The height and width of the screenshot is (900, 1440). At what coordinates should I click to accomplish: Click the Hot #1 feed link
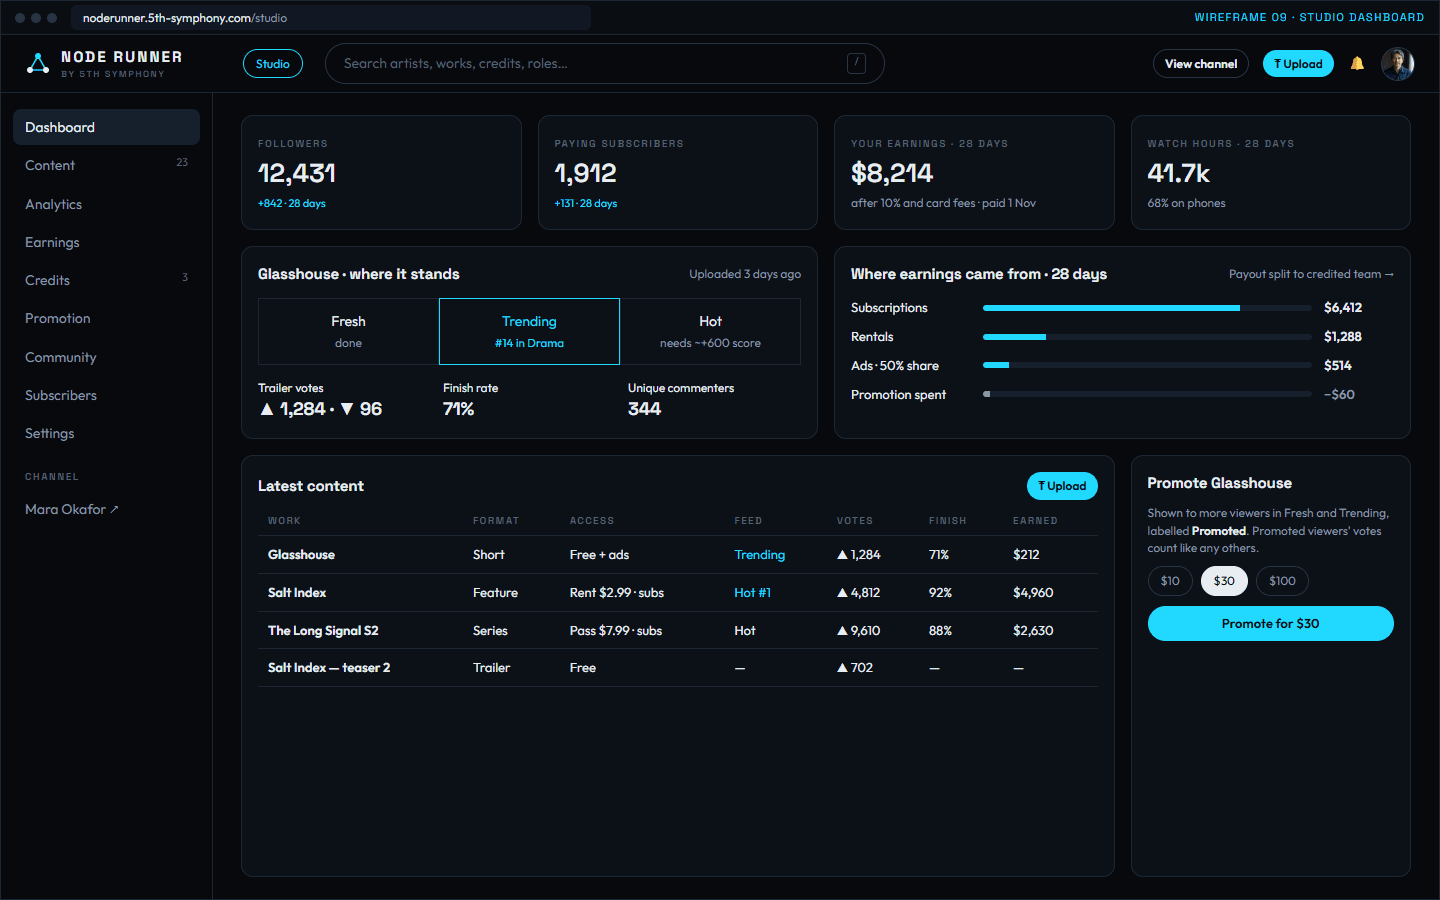[752, 593]
